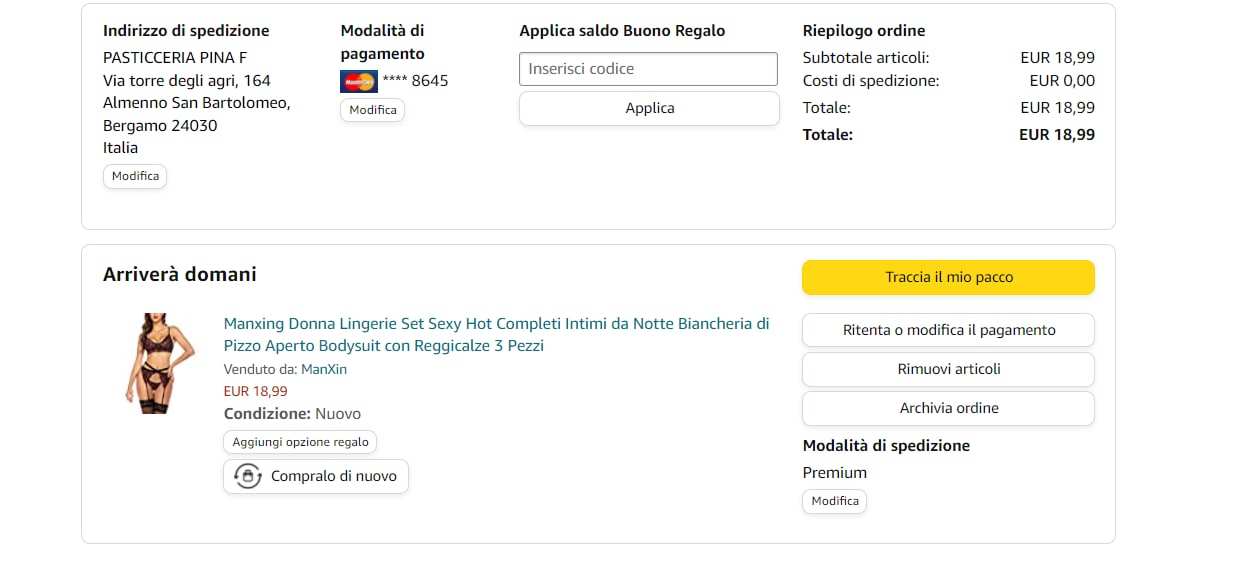Screen dimensions: 1244x564
Task: Click the buy-again circular arrows icon
Action: [x=247, y=476]
